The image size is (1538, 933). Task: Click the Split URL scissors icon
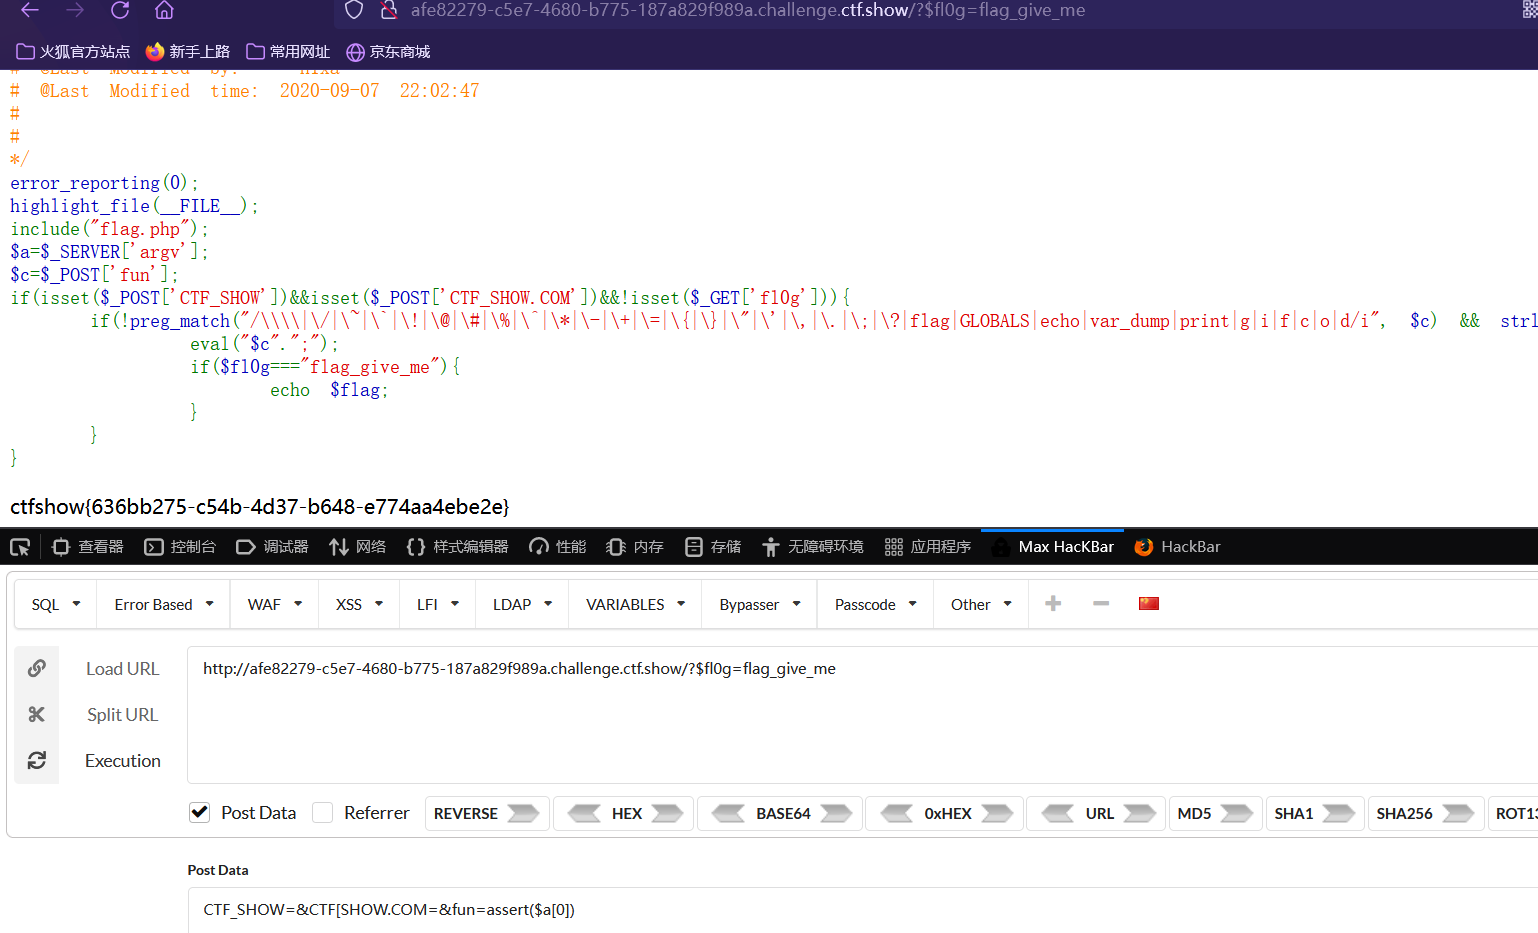point(37,714)
